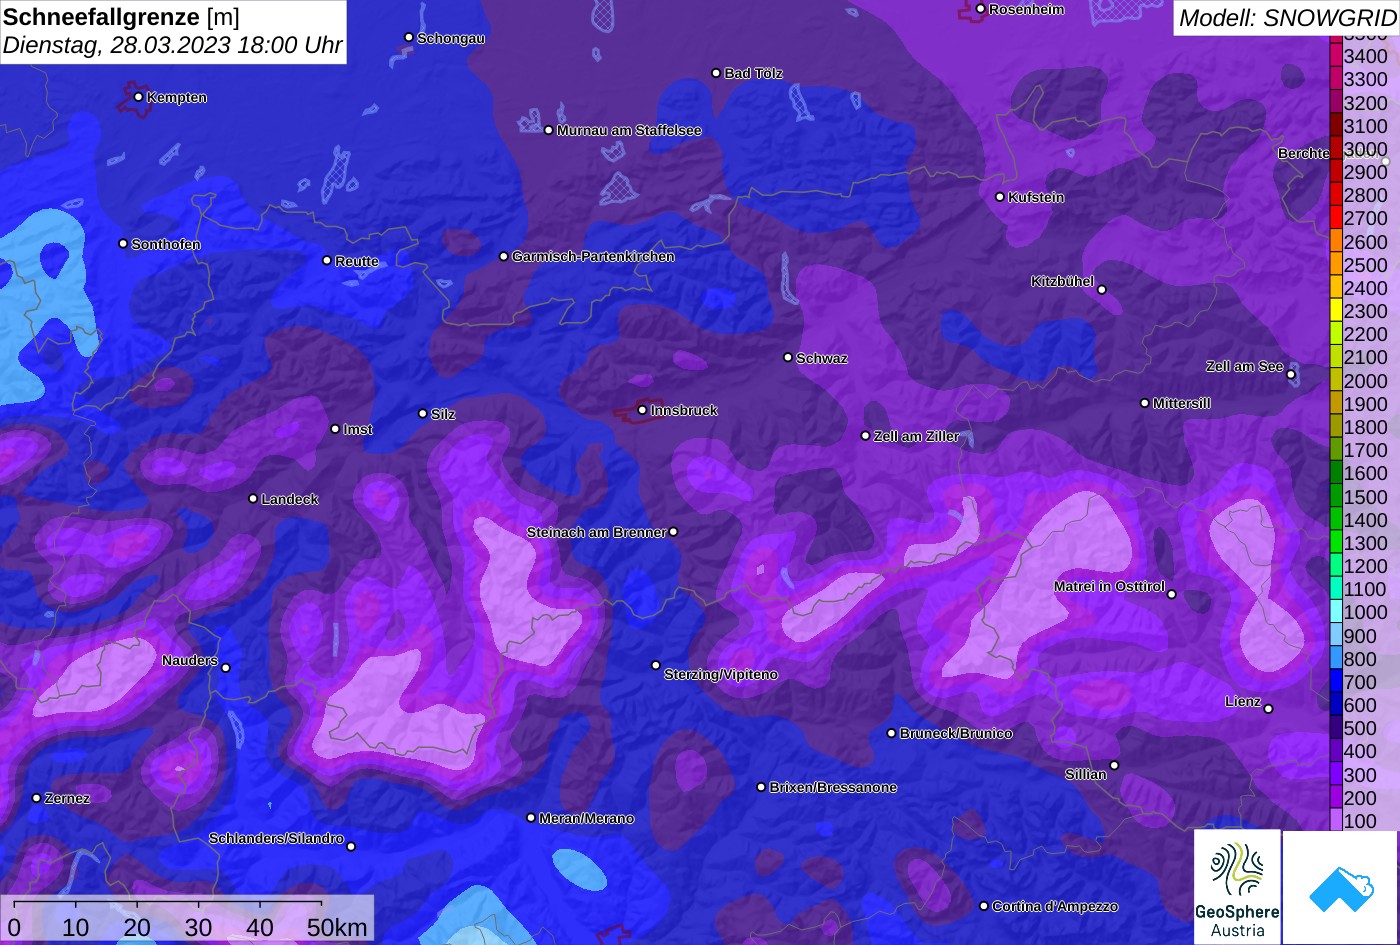Click the Rosenheim marker dot

click(981, 9)
